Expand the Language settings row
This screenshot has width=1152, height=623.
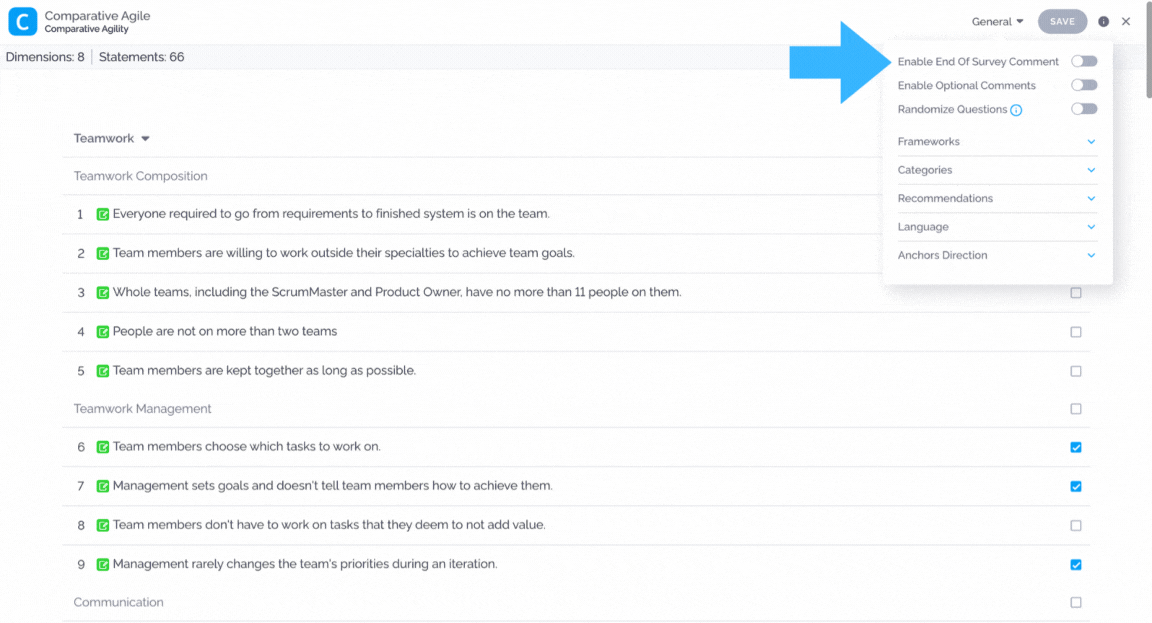tap(997, 227)
